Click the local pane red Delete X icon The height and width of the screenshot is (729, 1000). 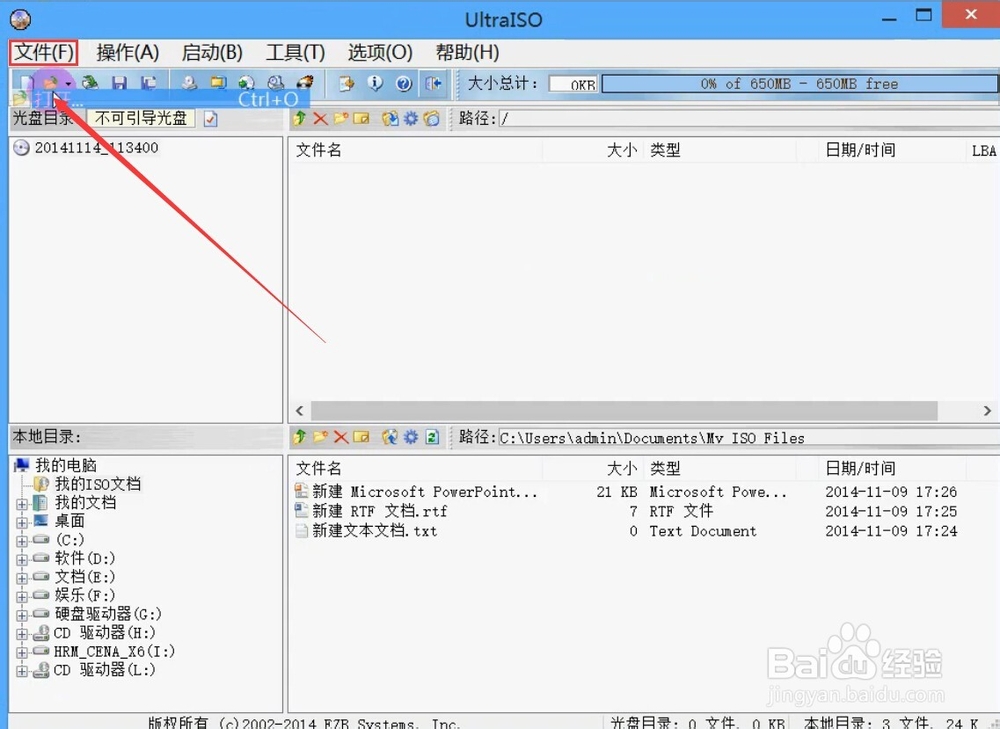coord(341,437)
